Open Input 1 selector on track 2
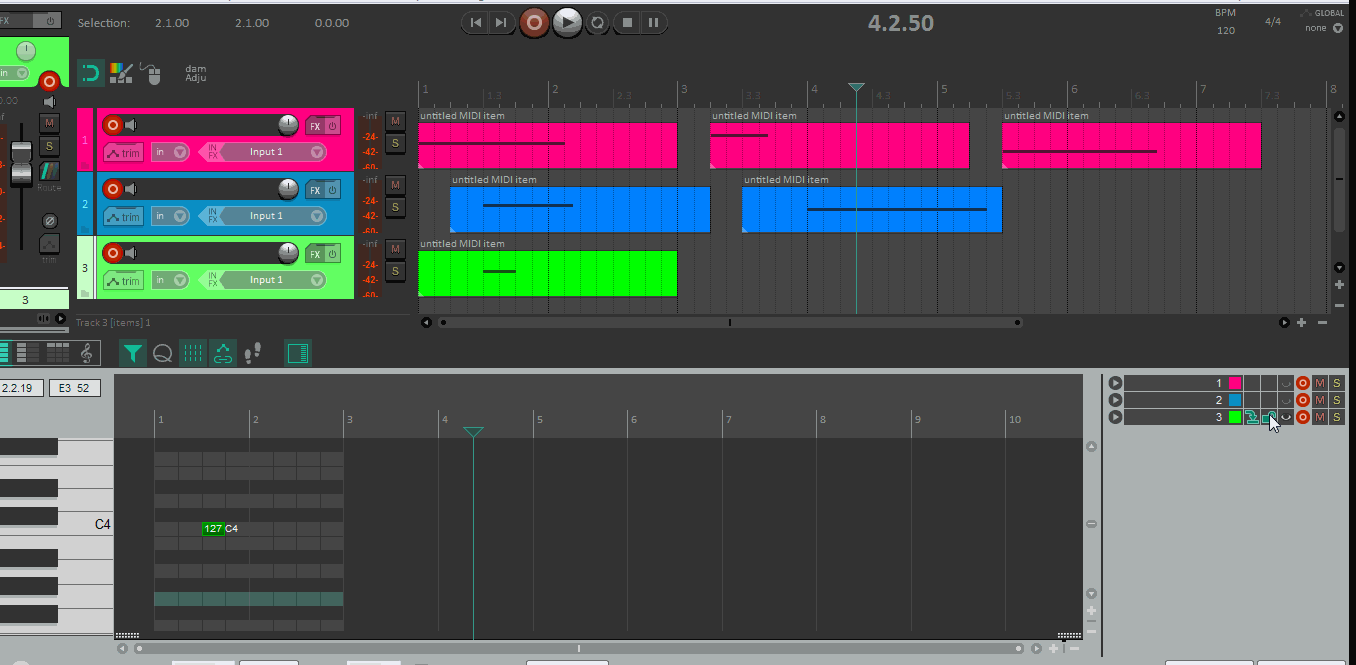This screenshot has width=1356, height=665. coord(273,216)
